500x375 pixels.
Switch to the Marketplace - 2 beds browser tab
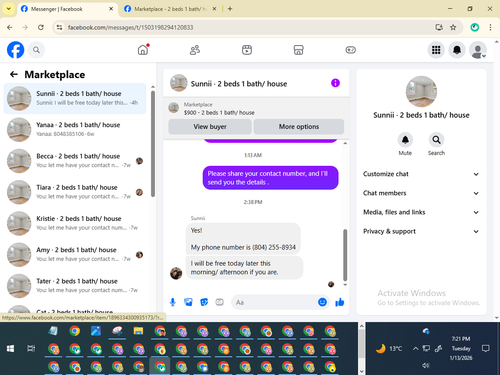tap(170, 9)
